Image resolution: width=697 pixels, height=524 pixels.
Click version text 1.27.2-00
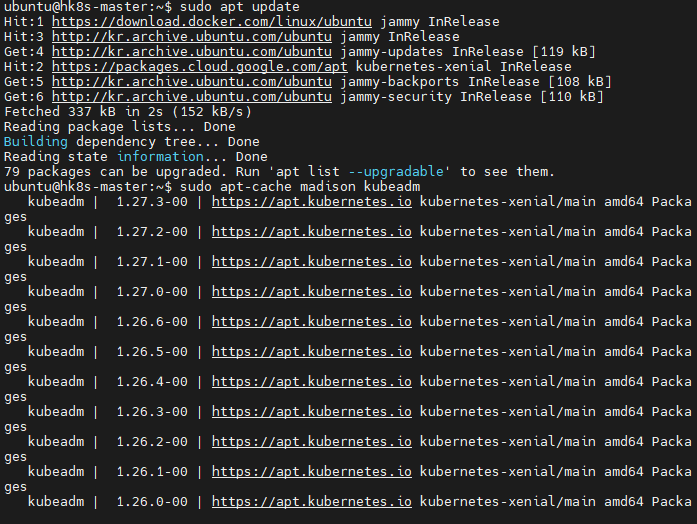pyautogui.click(x=152, y=232)
